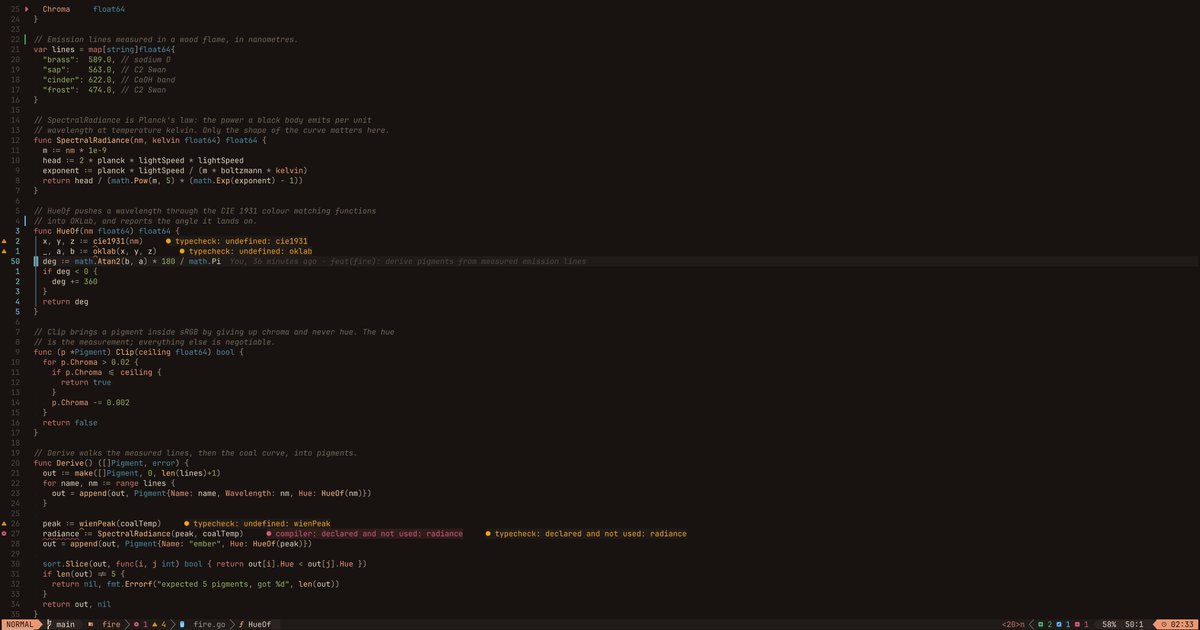Click the "frost" map entry

click(x=104, y=90)
